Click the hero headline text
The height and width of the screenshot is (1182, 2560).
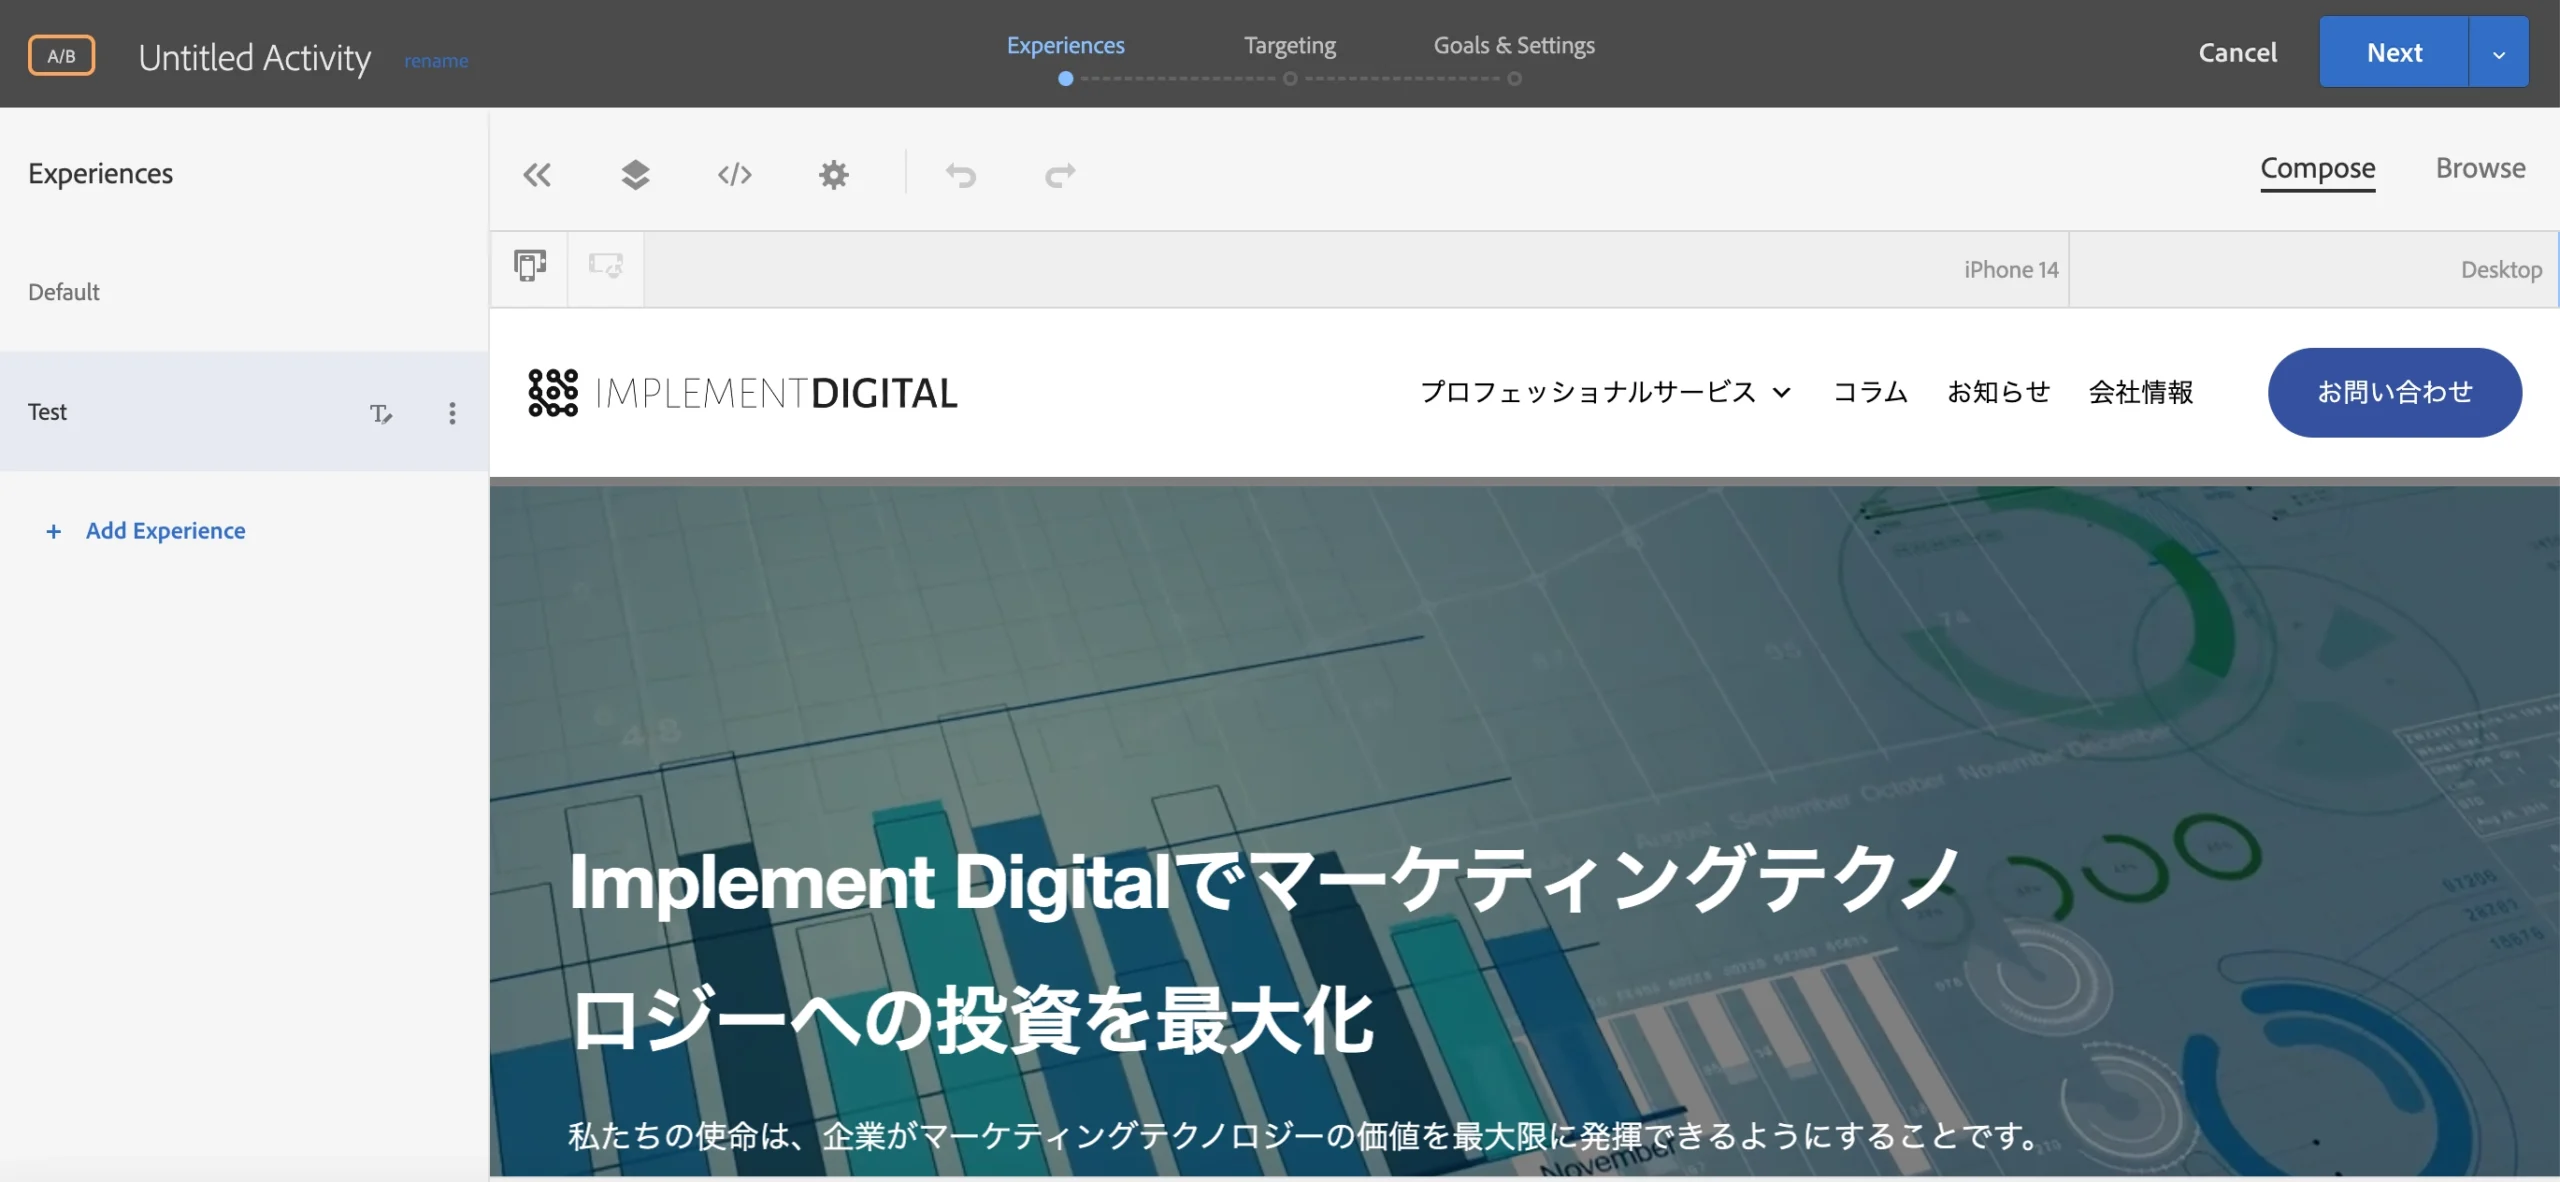1265,950
